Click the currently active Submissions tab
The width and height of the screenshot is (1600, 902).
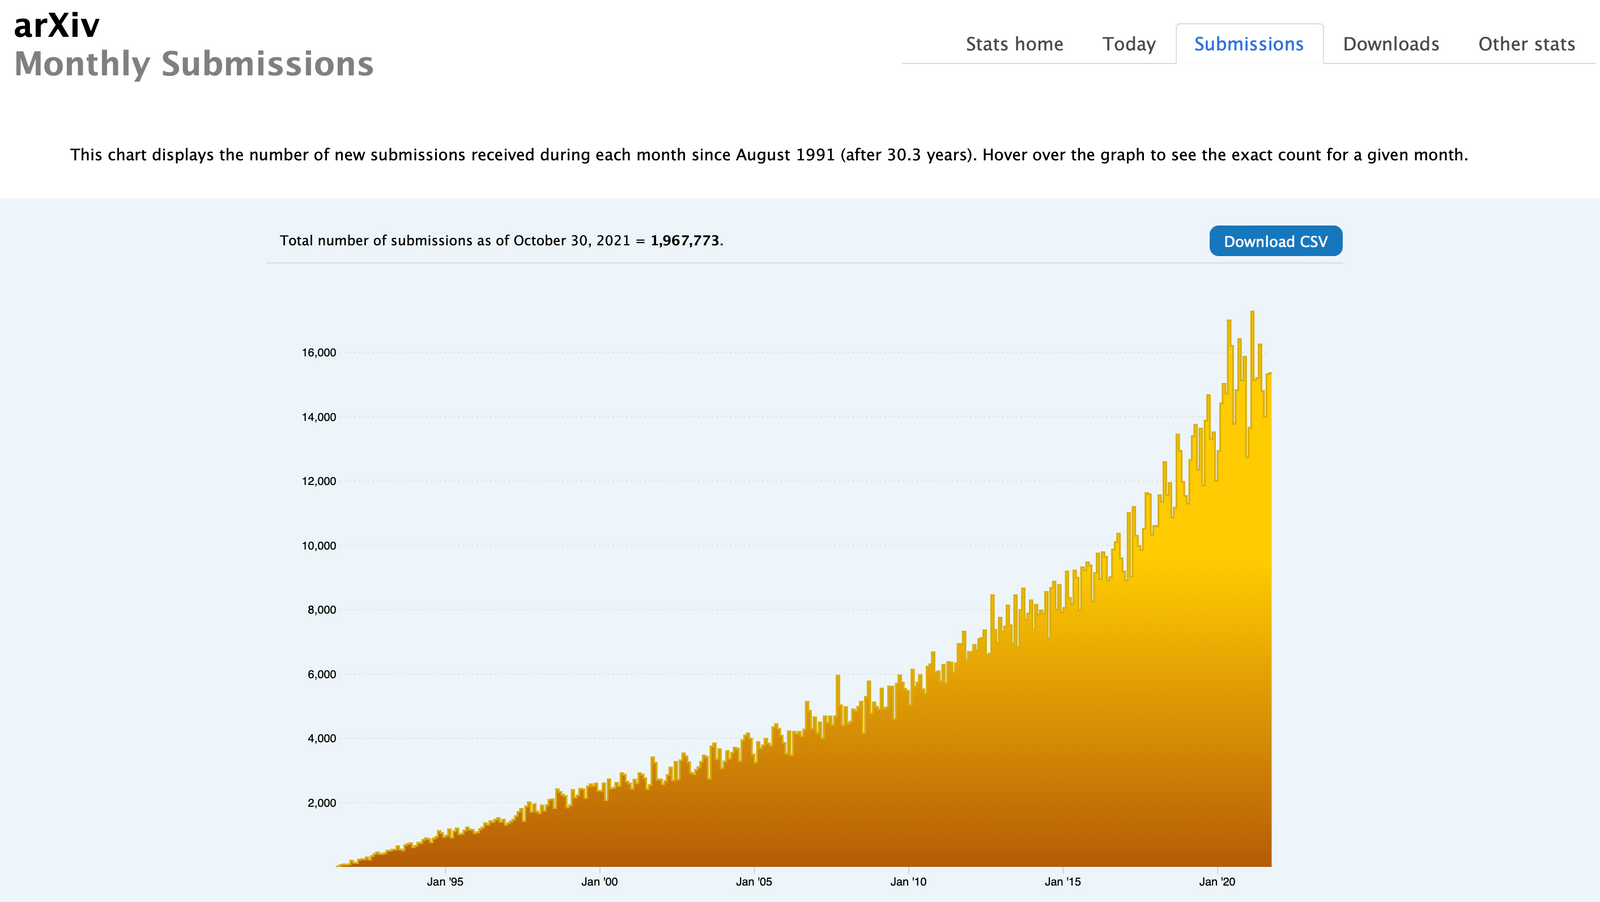(x=1249, y=44)
